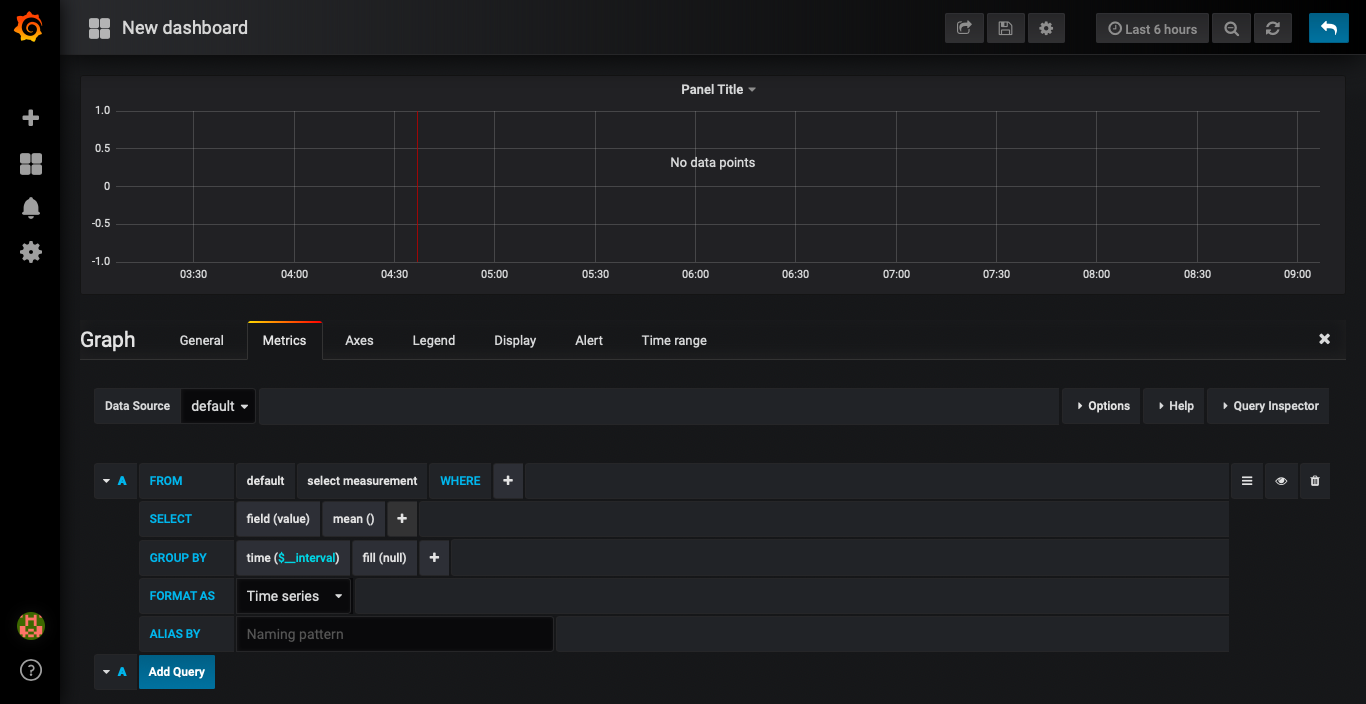Go back to dashboard with arrow button
Screen dimensions: 1366x704
click(x=1329, y=28)
